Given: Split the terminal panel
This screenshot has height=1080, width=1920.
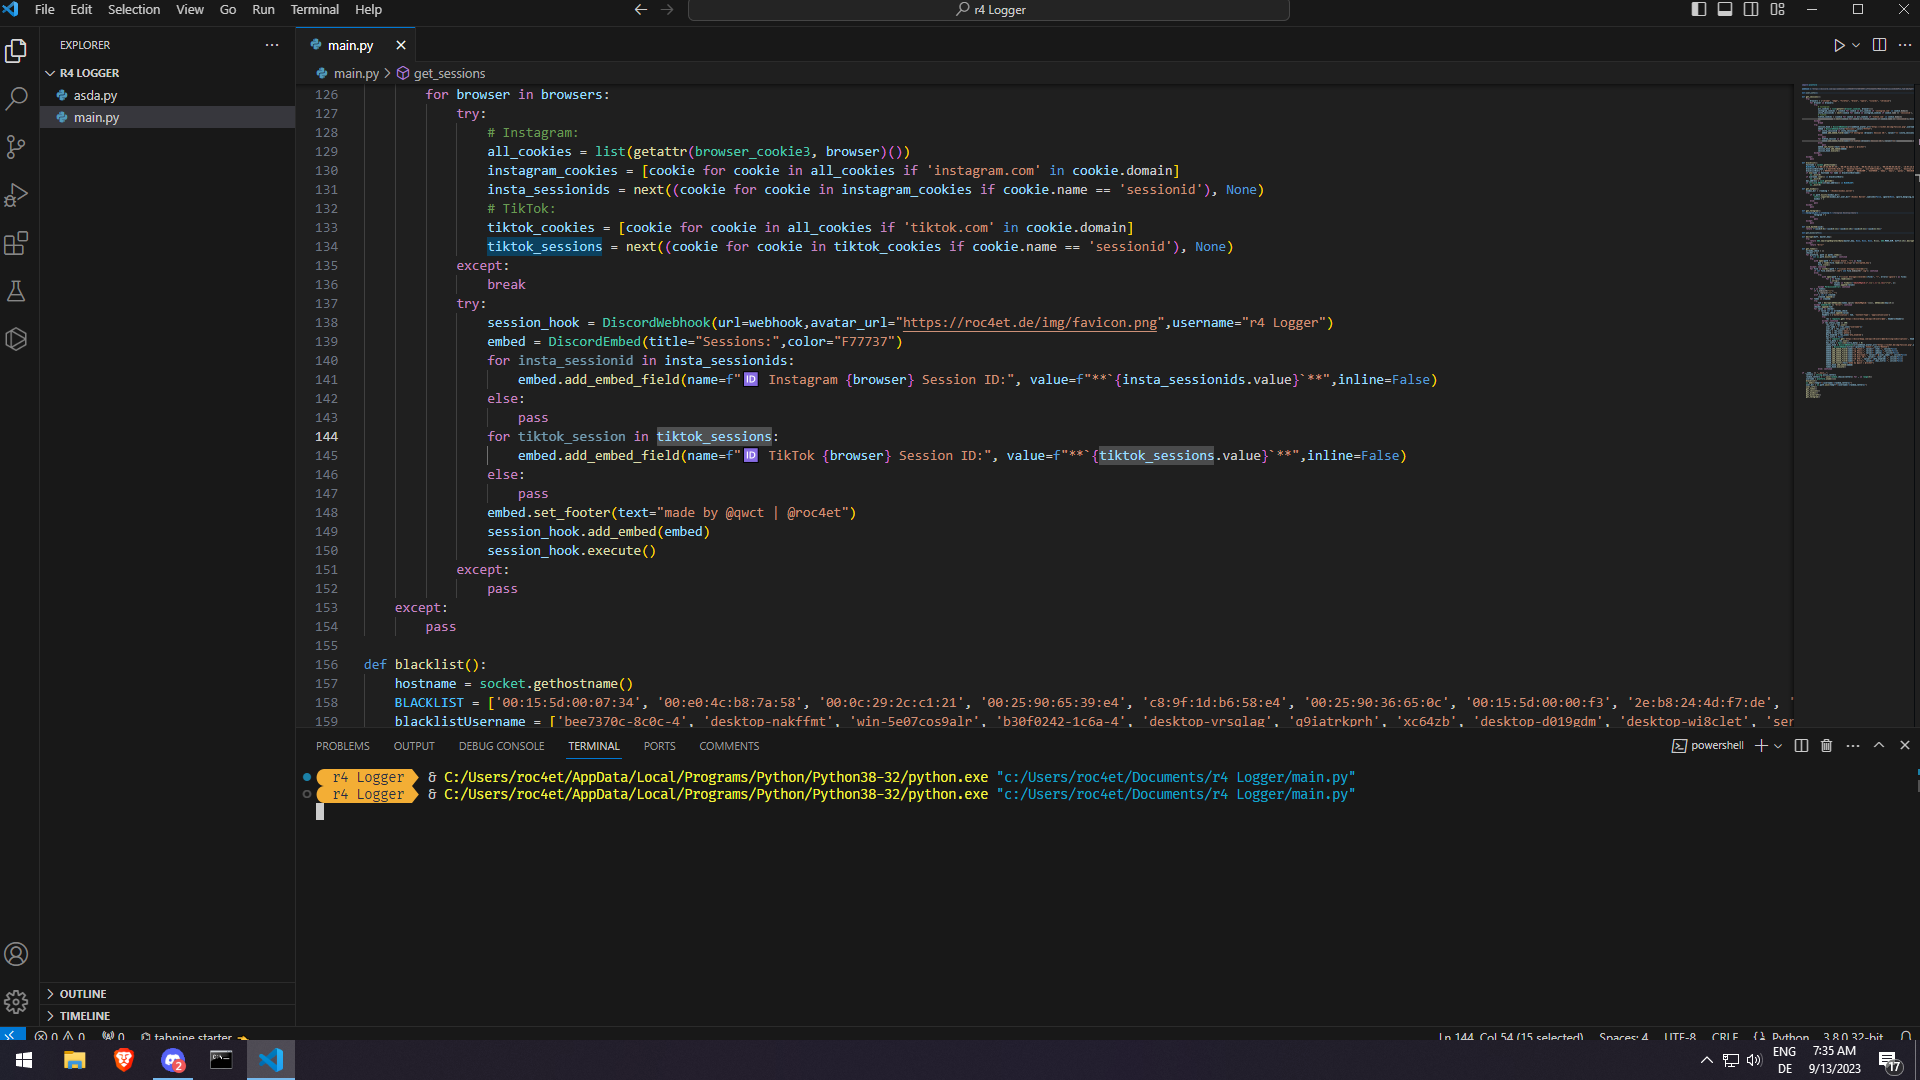Looking at the screenshot, I should (1801, 746).
